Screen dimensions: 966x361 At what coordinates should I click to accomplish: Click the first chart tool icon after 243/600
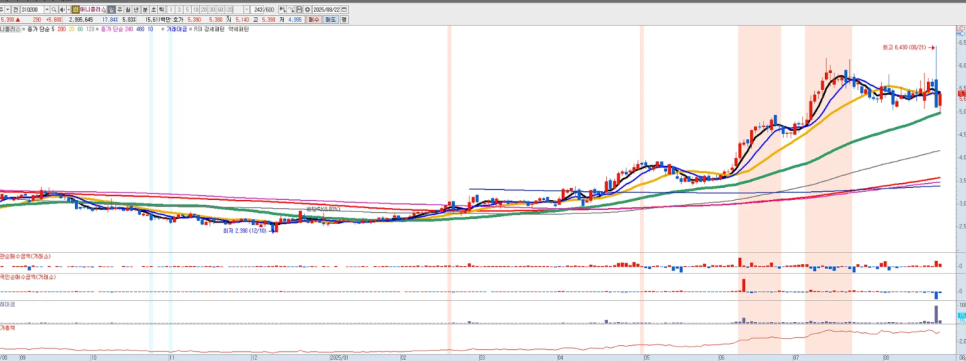coord(282,10)
